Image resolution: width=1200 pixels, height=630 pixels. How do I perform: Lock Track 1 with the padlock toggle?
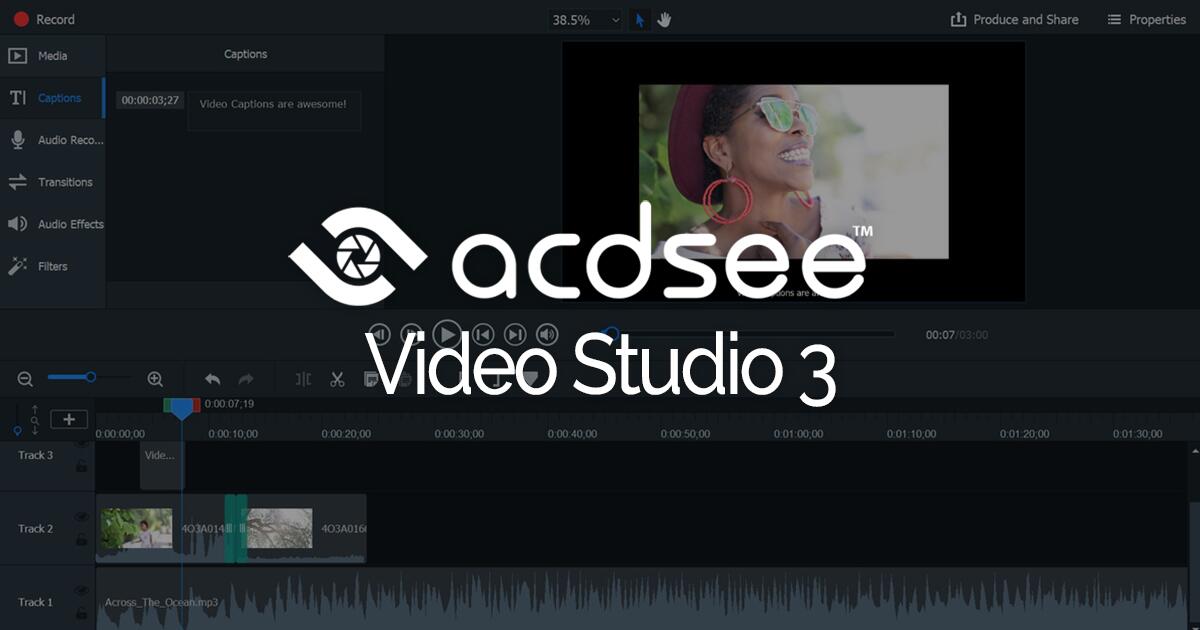pos(81,613)
